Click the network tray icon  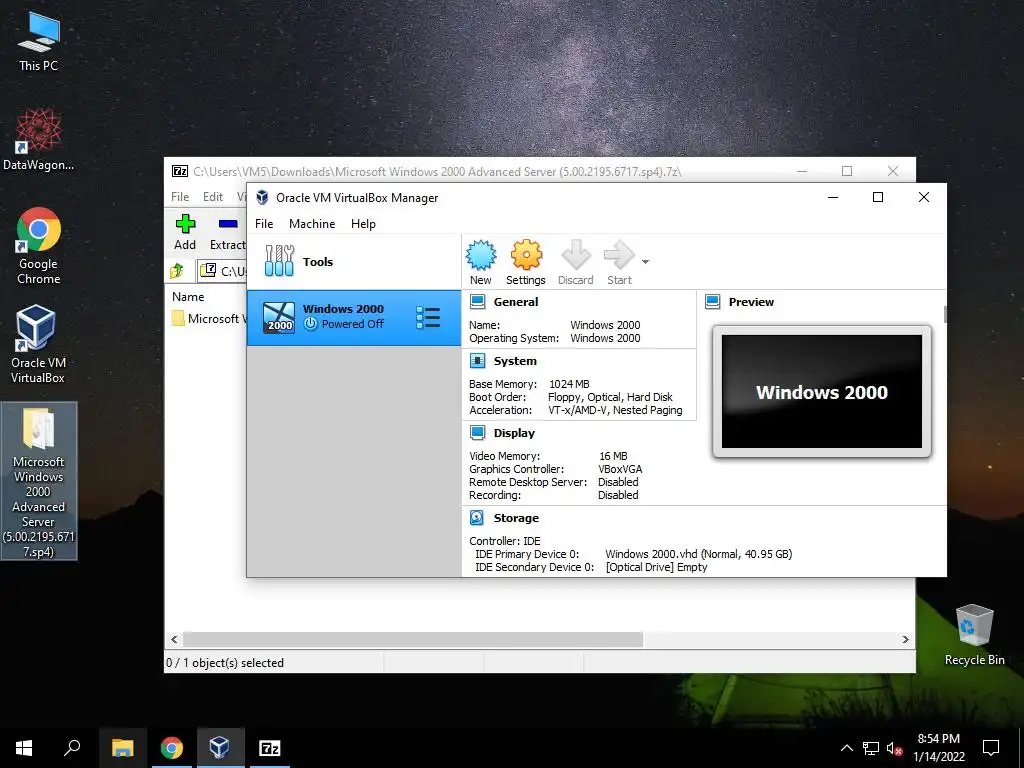[x=871, y=748]
